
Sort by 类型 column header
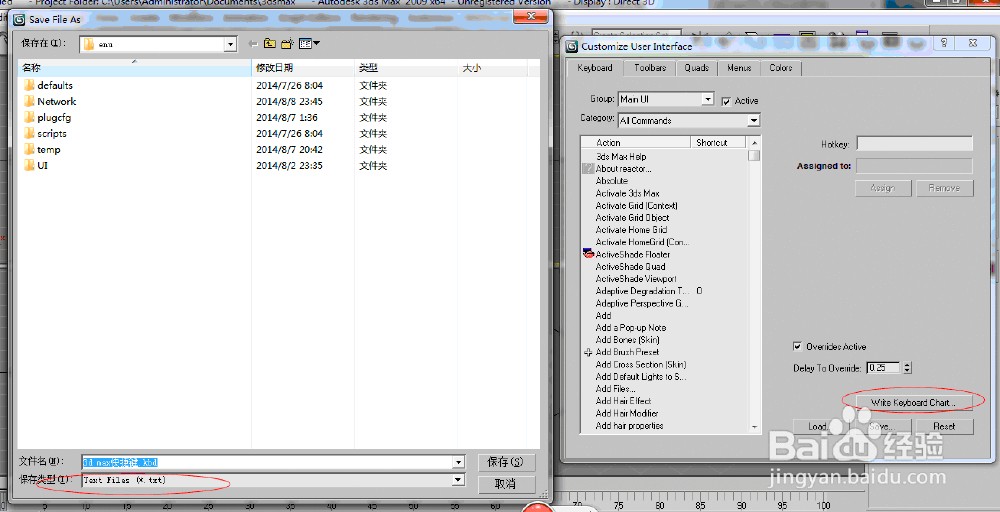[405, 68]
